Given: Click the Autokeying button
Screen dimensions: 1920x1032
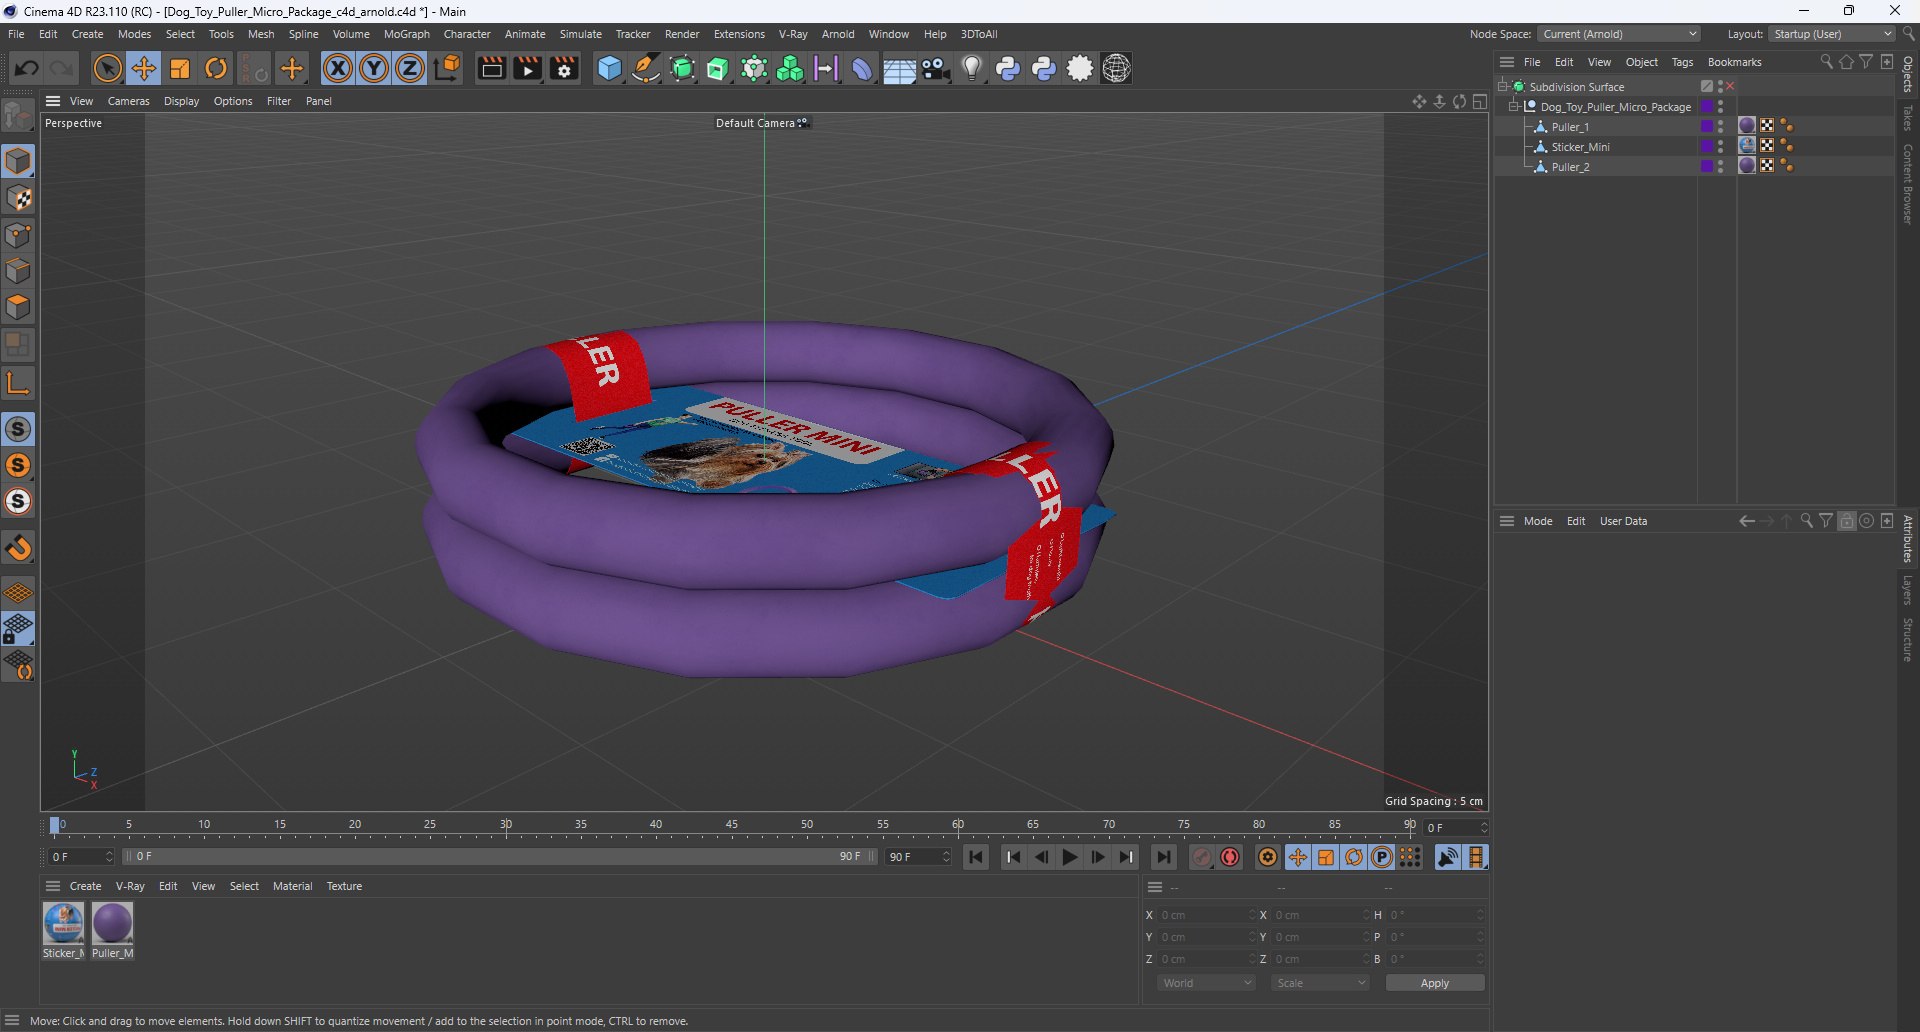Looking at the screenshot, I should click(x=1230, y=857).
